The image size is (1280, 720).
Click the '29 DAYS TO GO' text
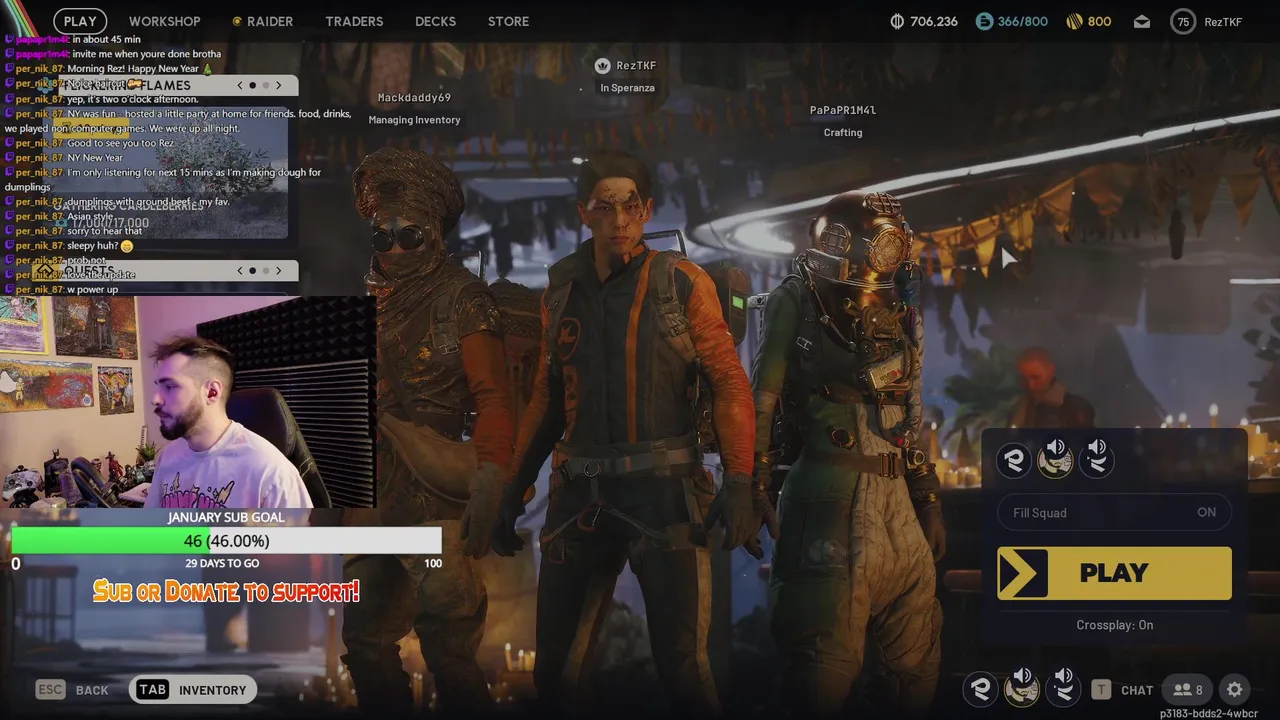point(222,563)
